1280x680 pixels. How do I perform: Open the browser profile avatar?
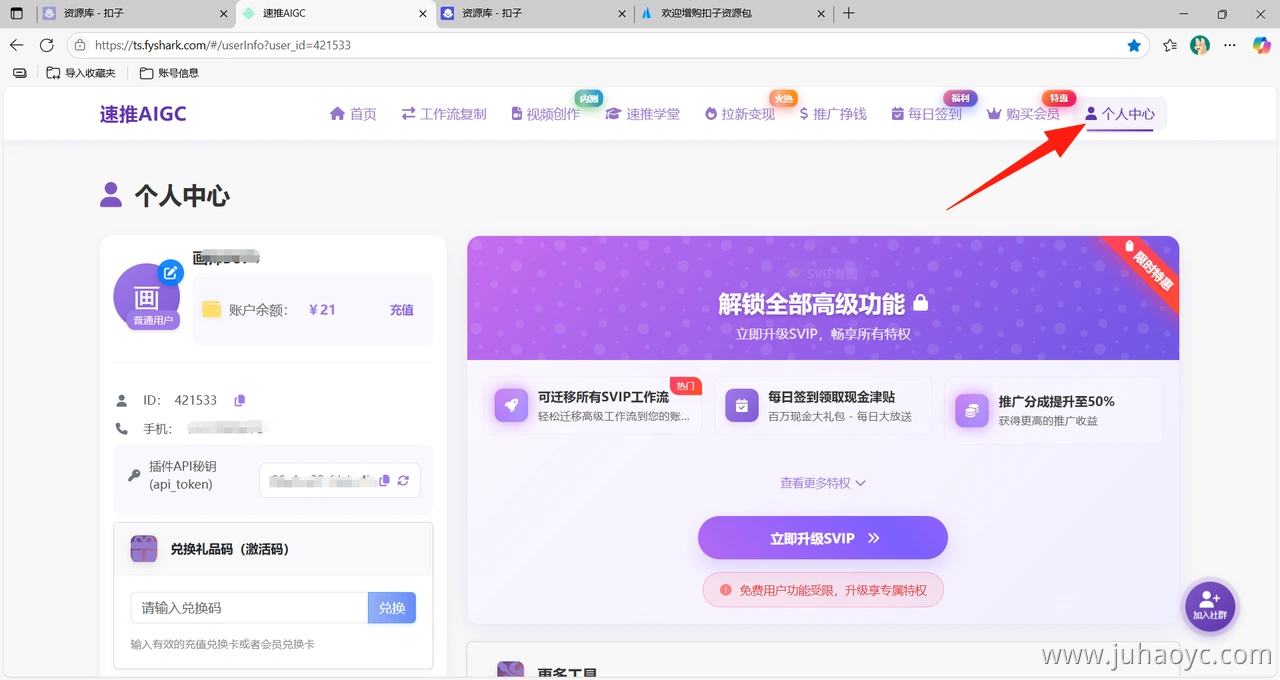coord(1200,45)
